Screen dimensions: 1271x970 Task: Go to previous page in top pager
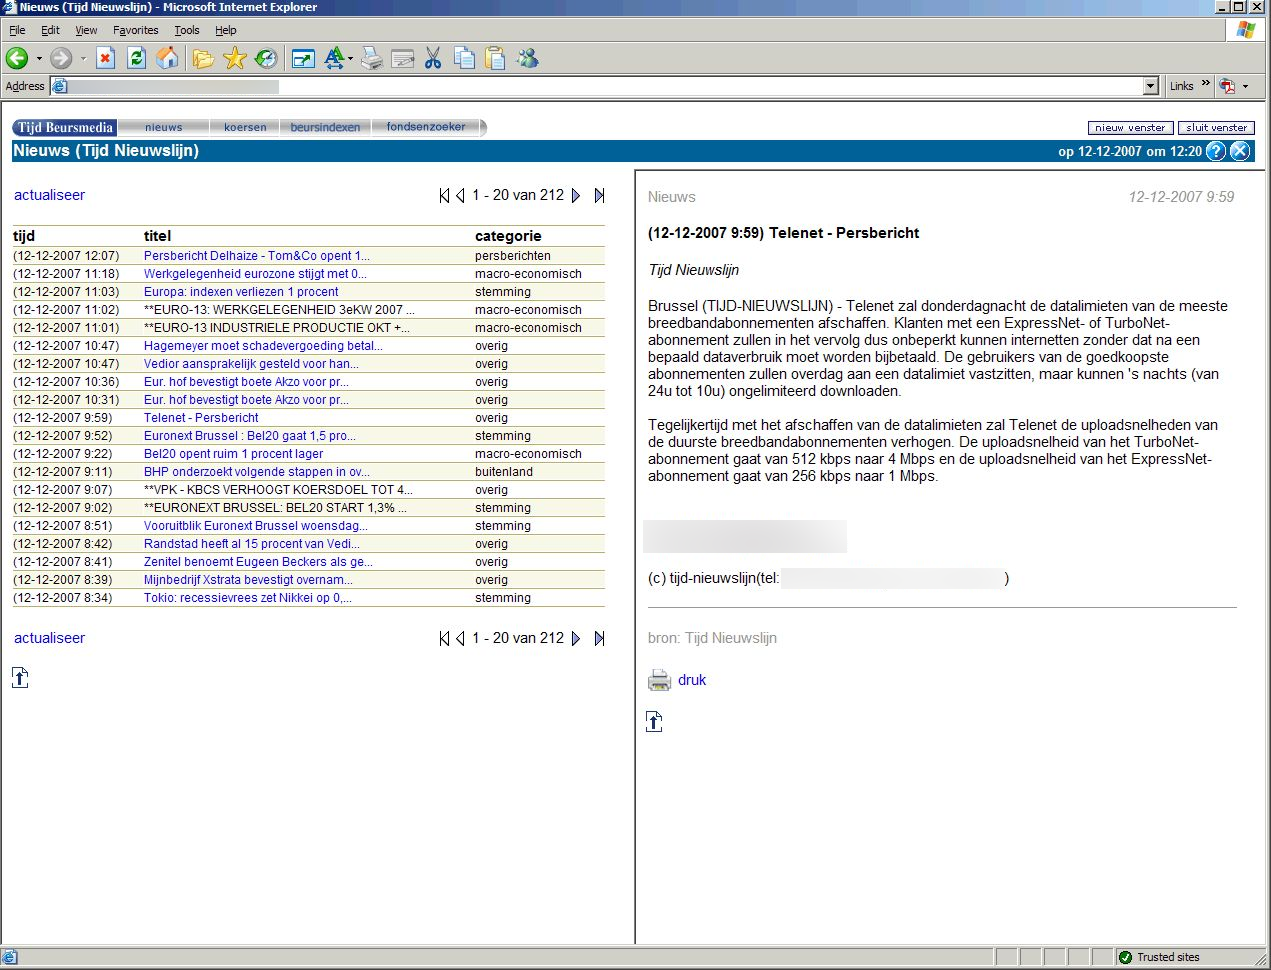460,195
